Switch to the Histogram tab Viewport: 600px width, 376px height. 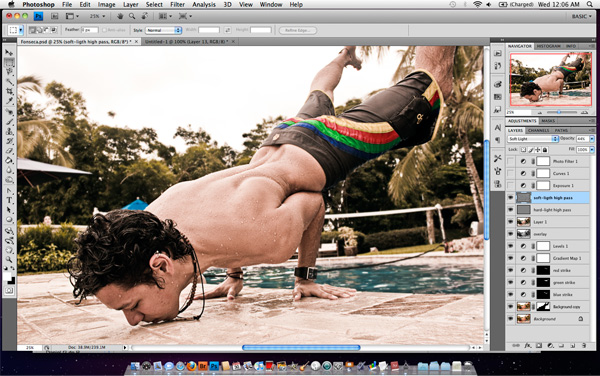pos(549,46)
